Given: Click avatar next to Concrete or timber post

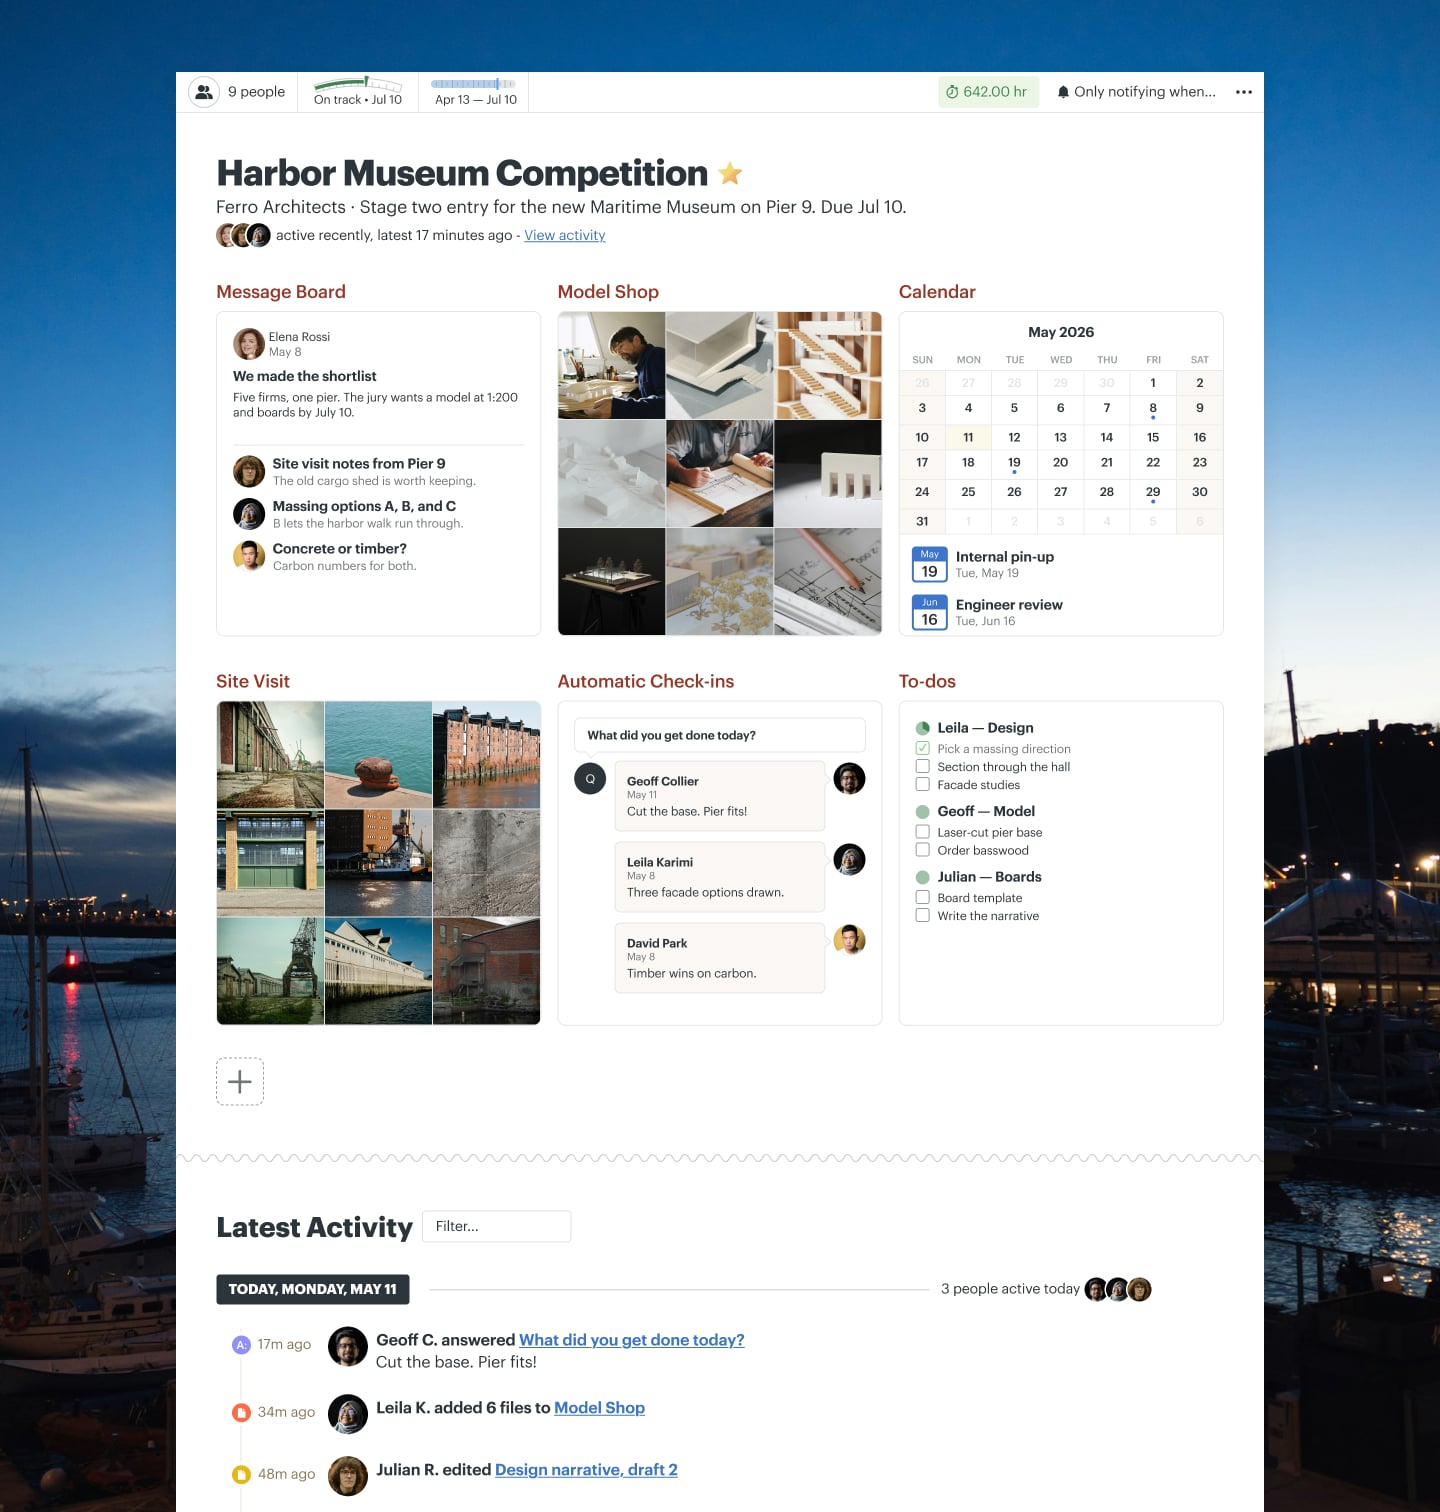Looking at the screenshot, I should 249,556.
